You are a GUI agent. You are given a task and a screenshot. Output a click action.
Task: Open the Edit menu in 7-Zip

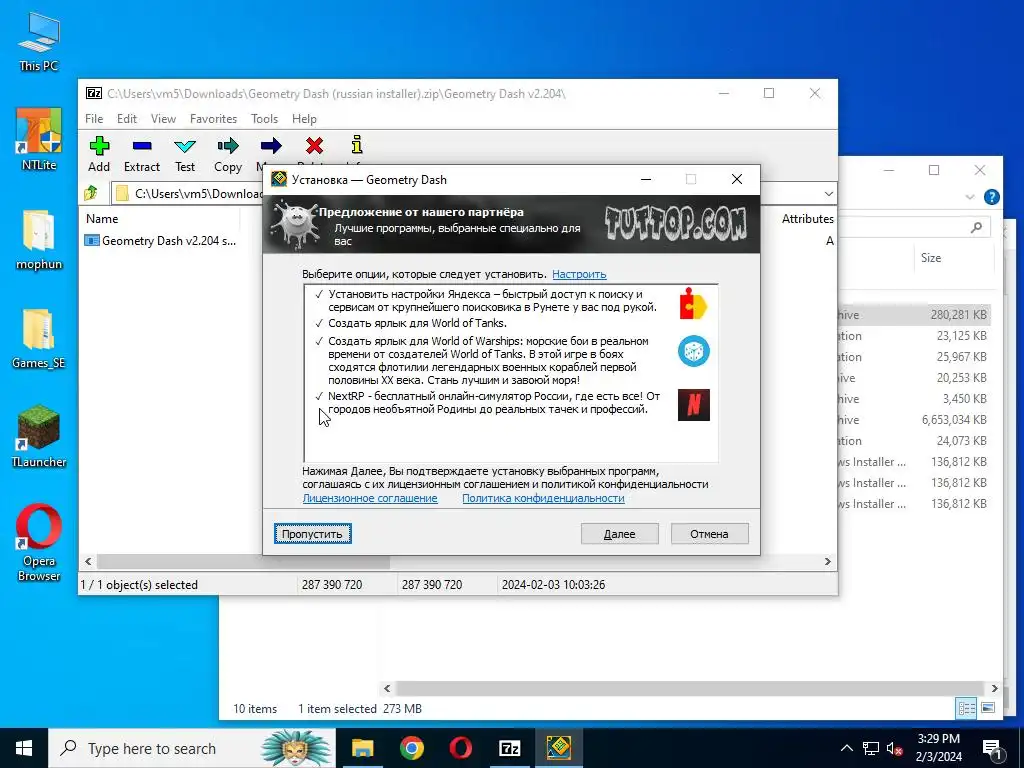127,118
